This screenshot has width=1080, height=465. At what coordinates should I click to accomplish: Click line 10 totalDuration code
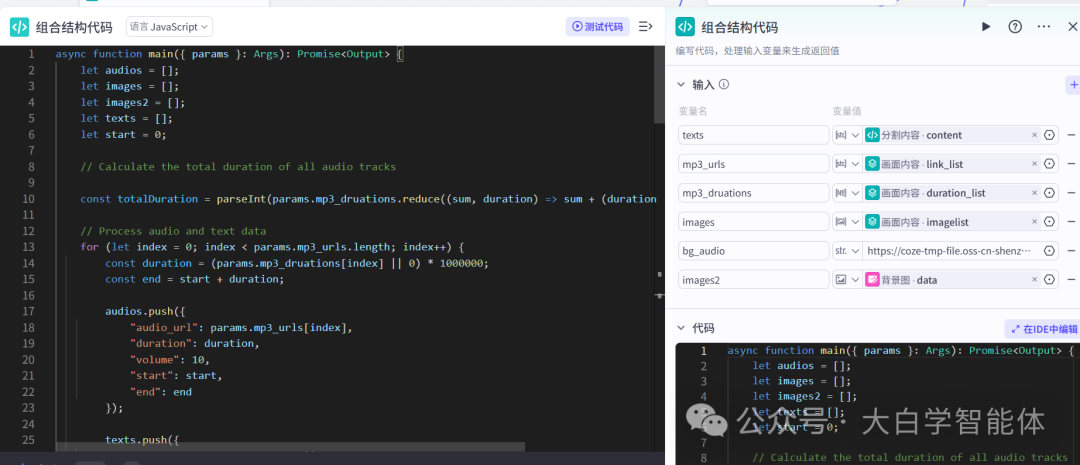368,199
